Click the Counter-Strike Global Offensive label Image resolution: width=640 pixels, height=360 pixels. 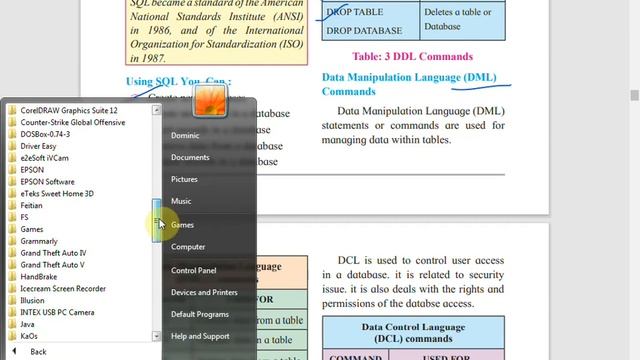pyautogui.click(x=73, y=122)
